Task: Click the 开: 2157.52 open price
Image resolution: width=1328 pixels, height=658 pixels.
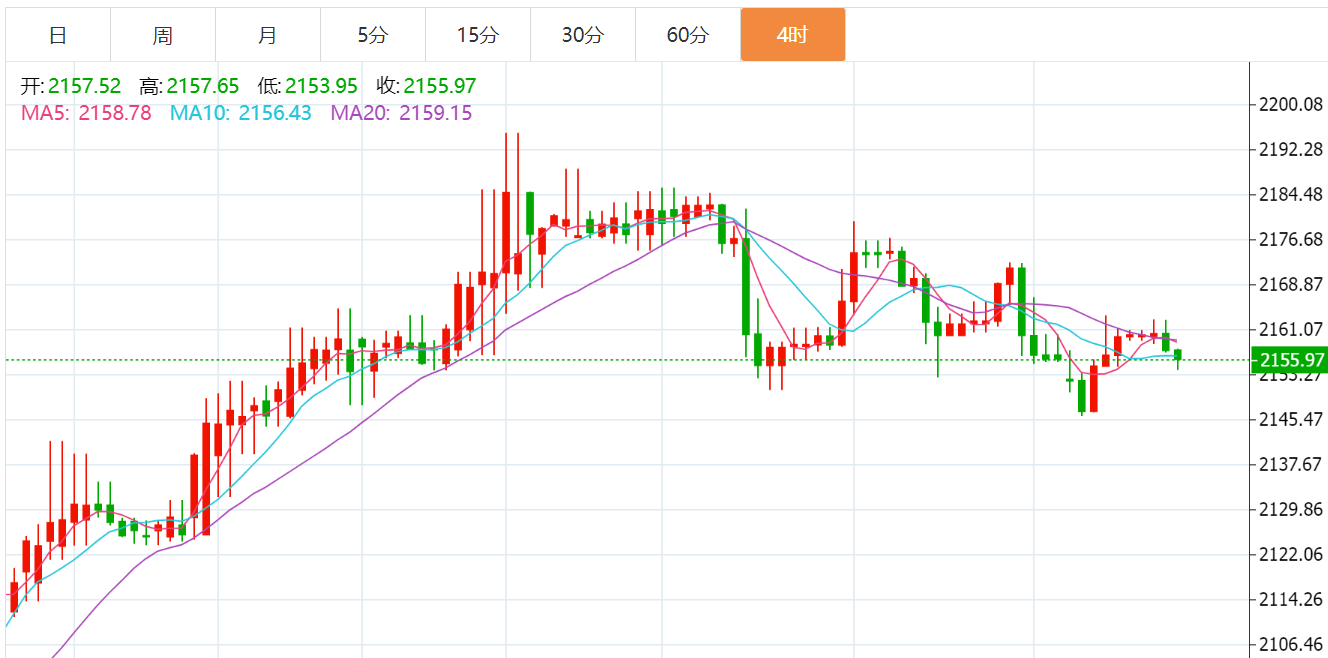Action: coord(71,86)
